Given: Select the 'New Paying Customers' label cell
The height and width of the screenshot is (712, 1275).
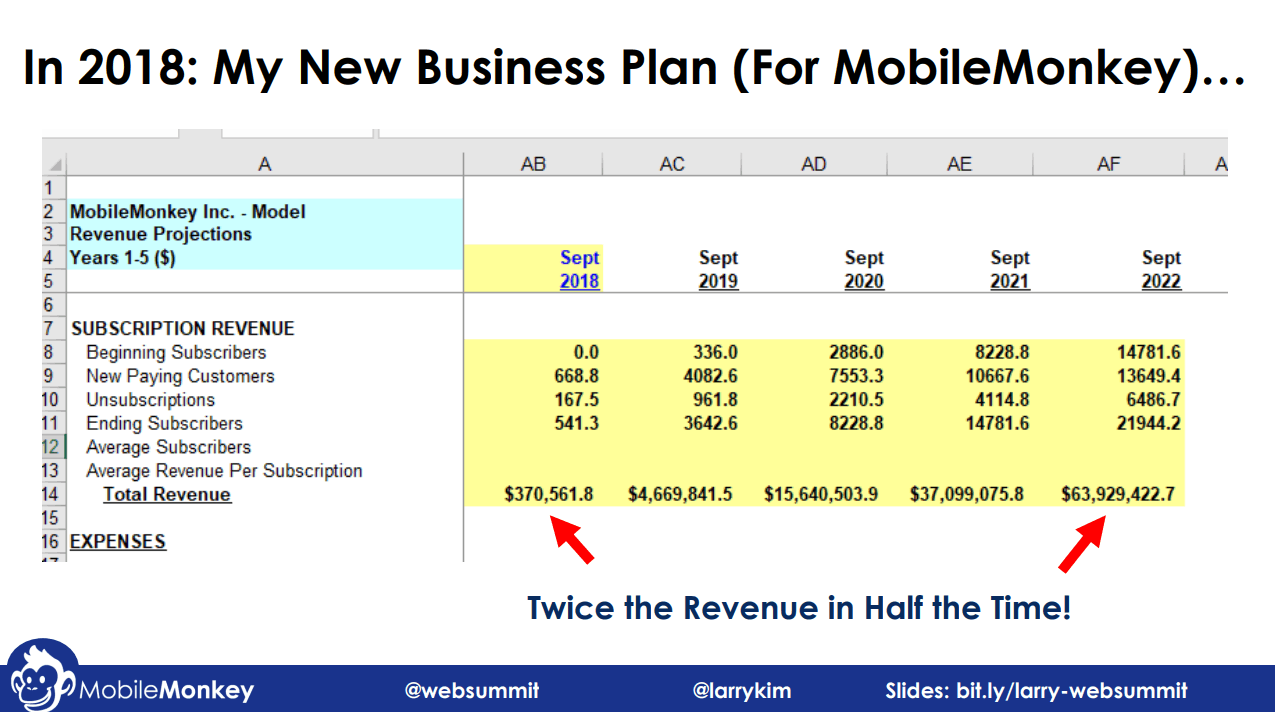Looking at the screenshot, I should coord(265,376).
